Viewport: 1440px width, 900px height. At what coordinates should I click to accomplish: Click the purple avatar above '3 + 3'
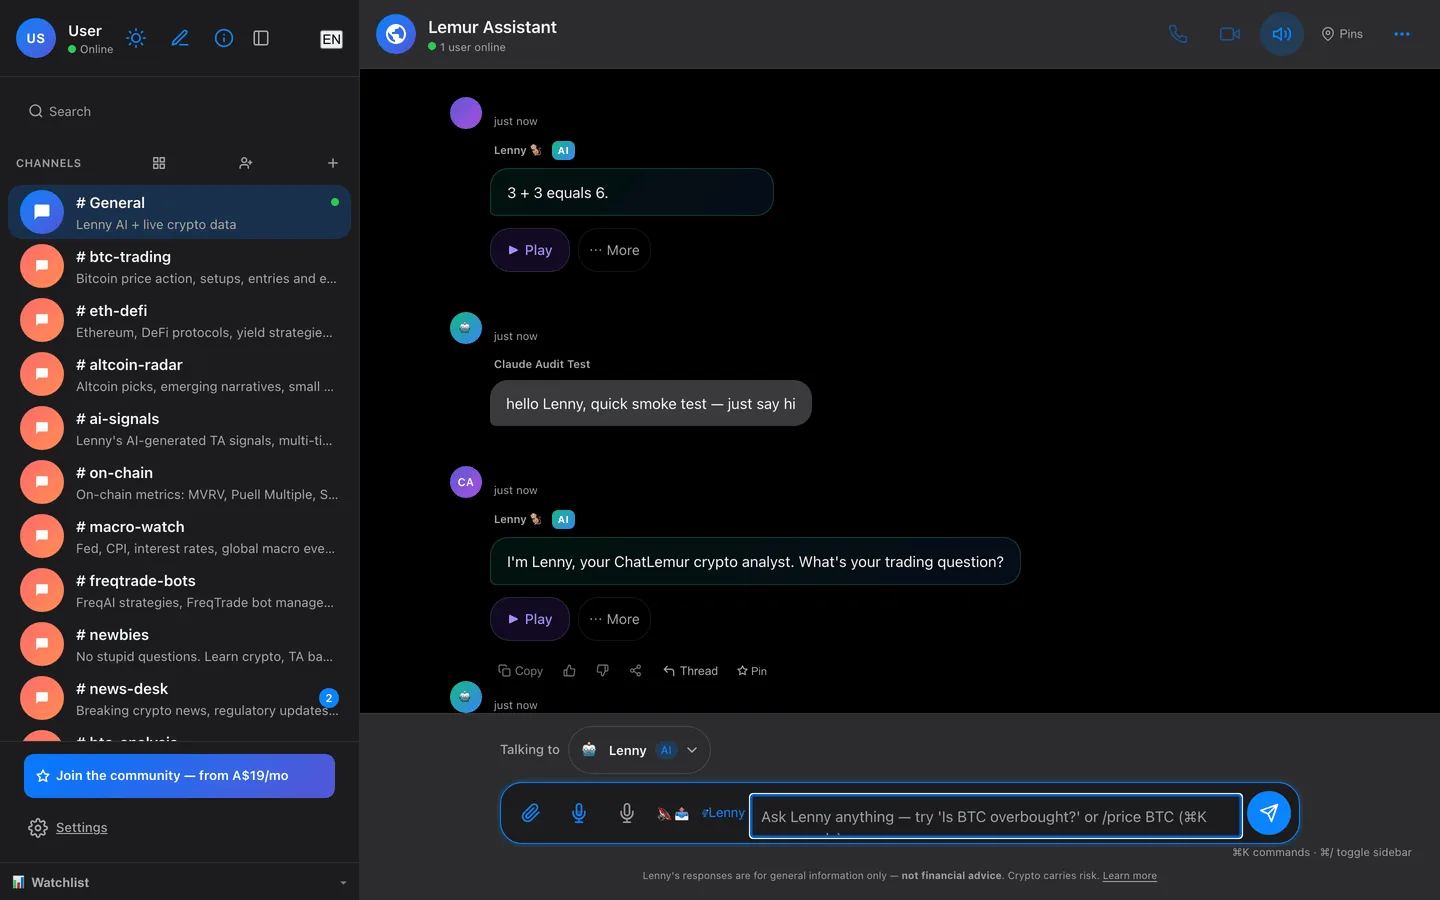[x=466, y=113]
